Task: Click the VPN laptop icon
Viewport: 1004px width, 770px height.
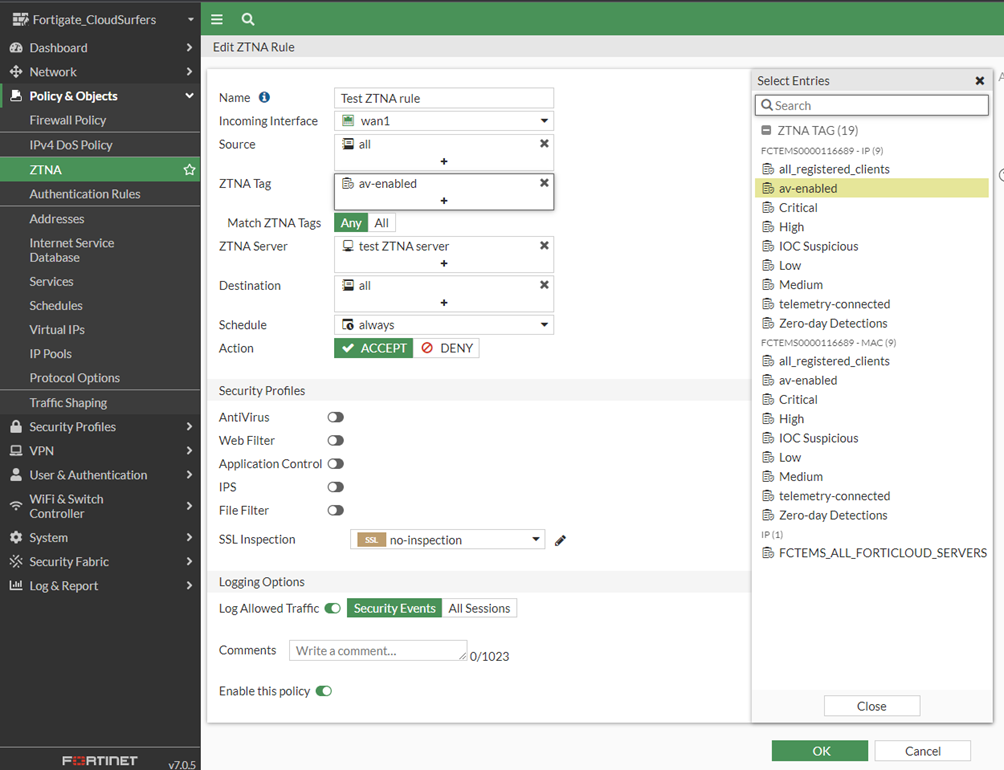Action: point(16,451)
